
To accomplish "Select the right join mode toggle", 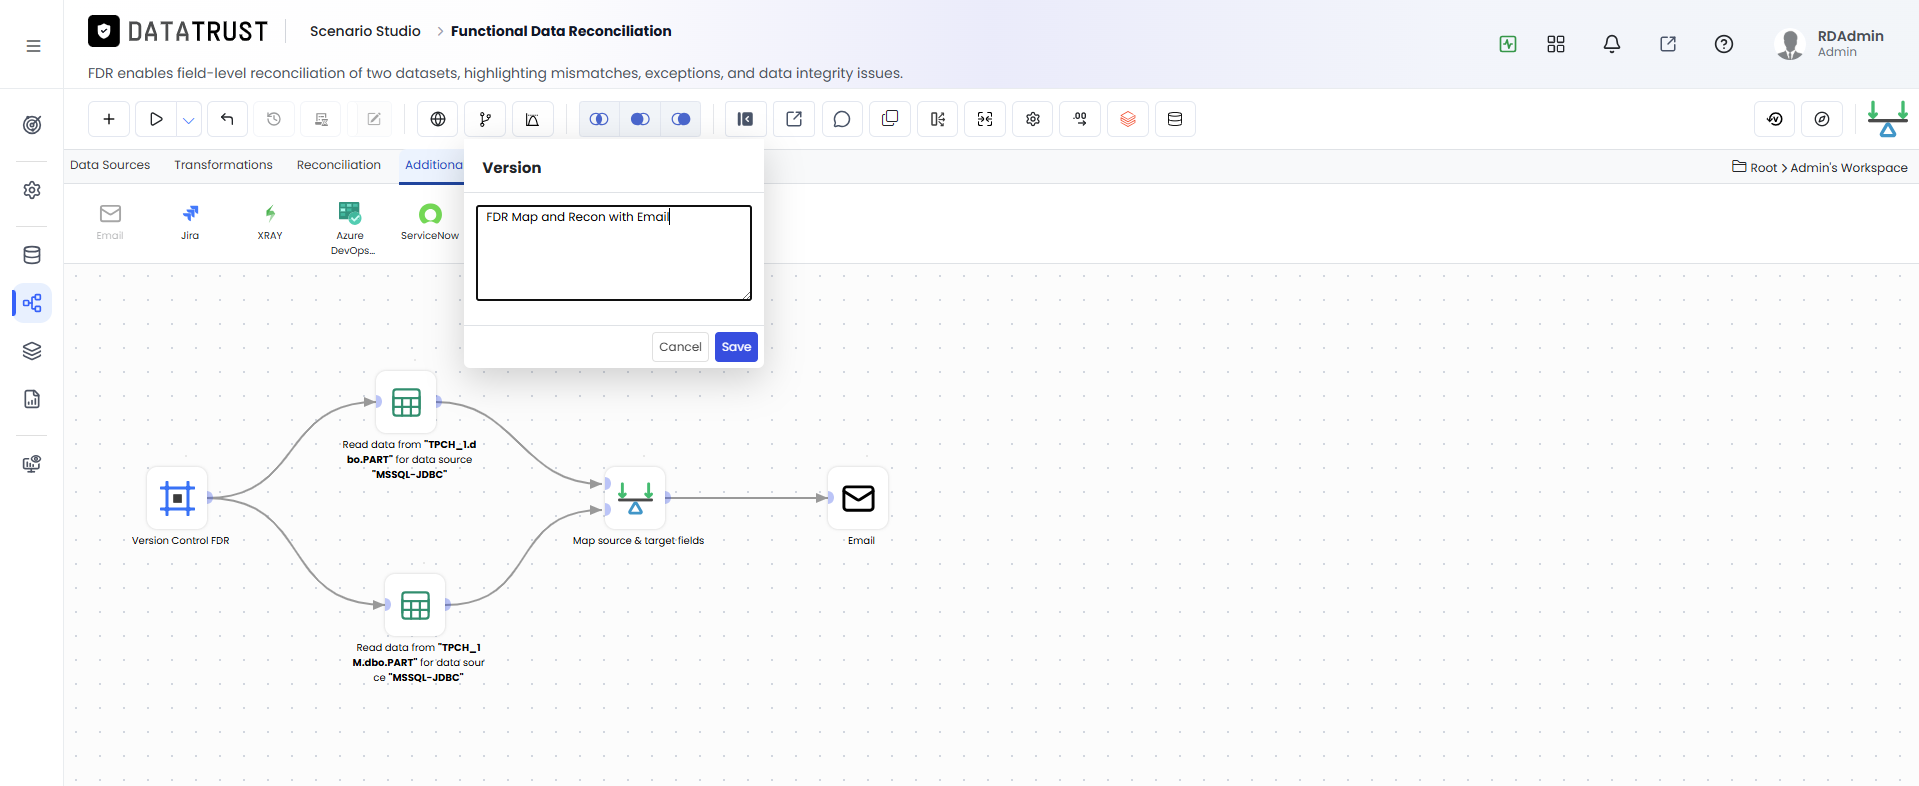I will tap(681, 119).
